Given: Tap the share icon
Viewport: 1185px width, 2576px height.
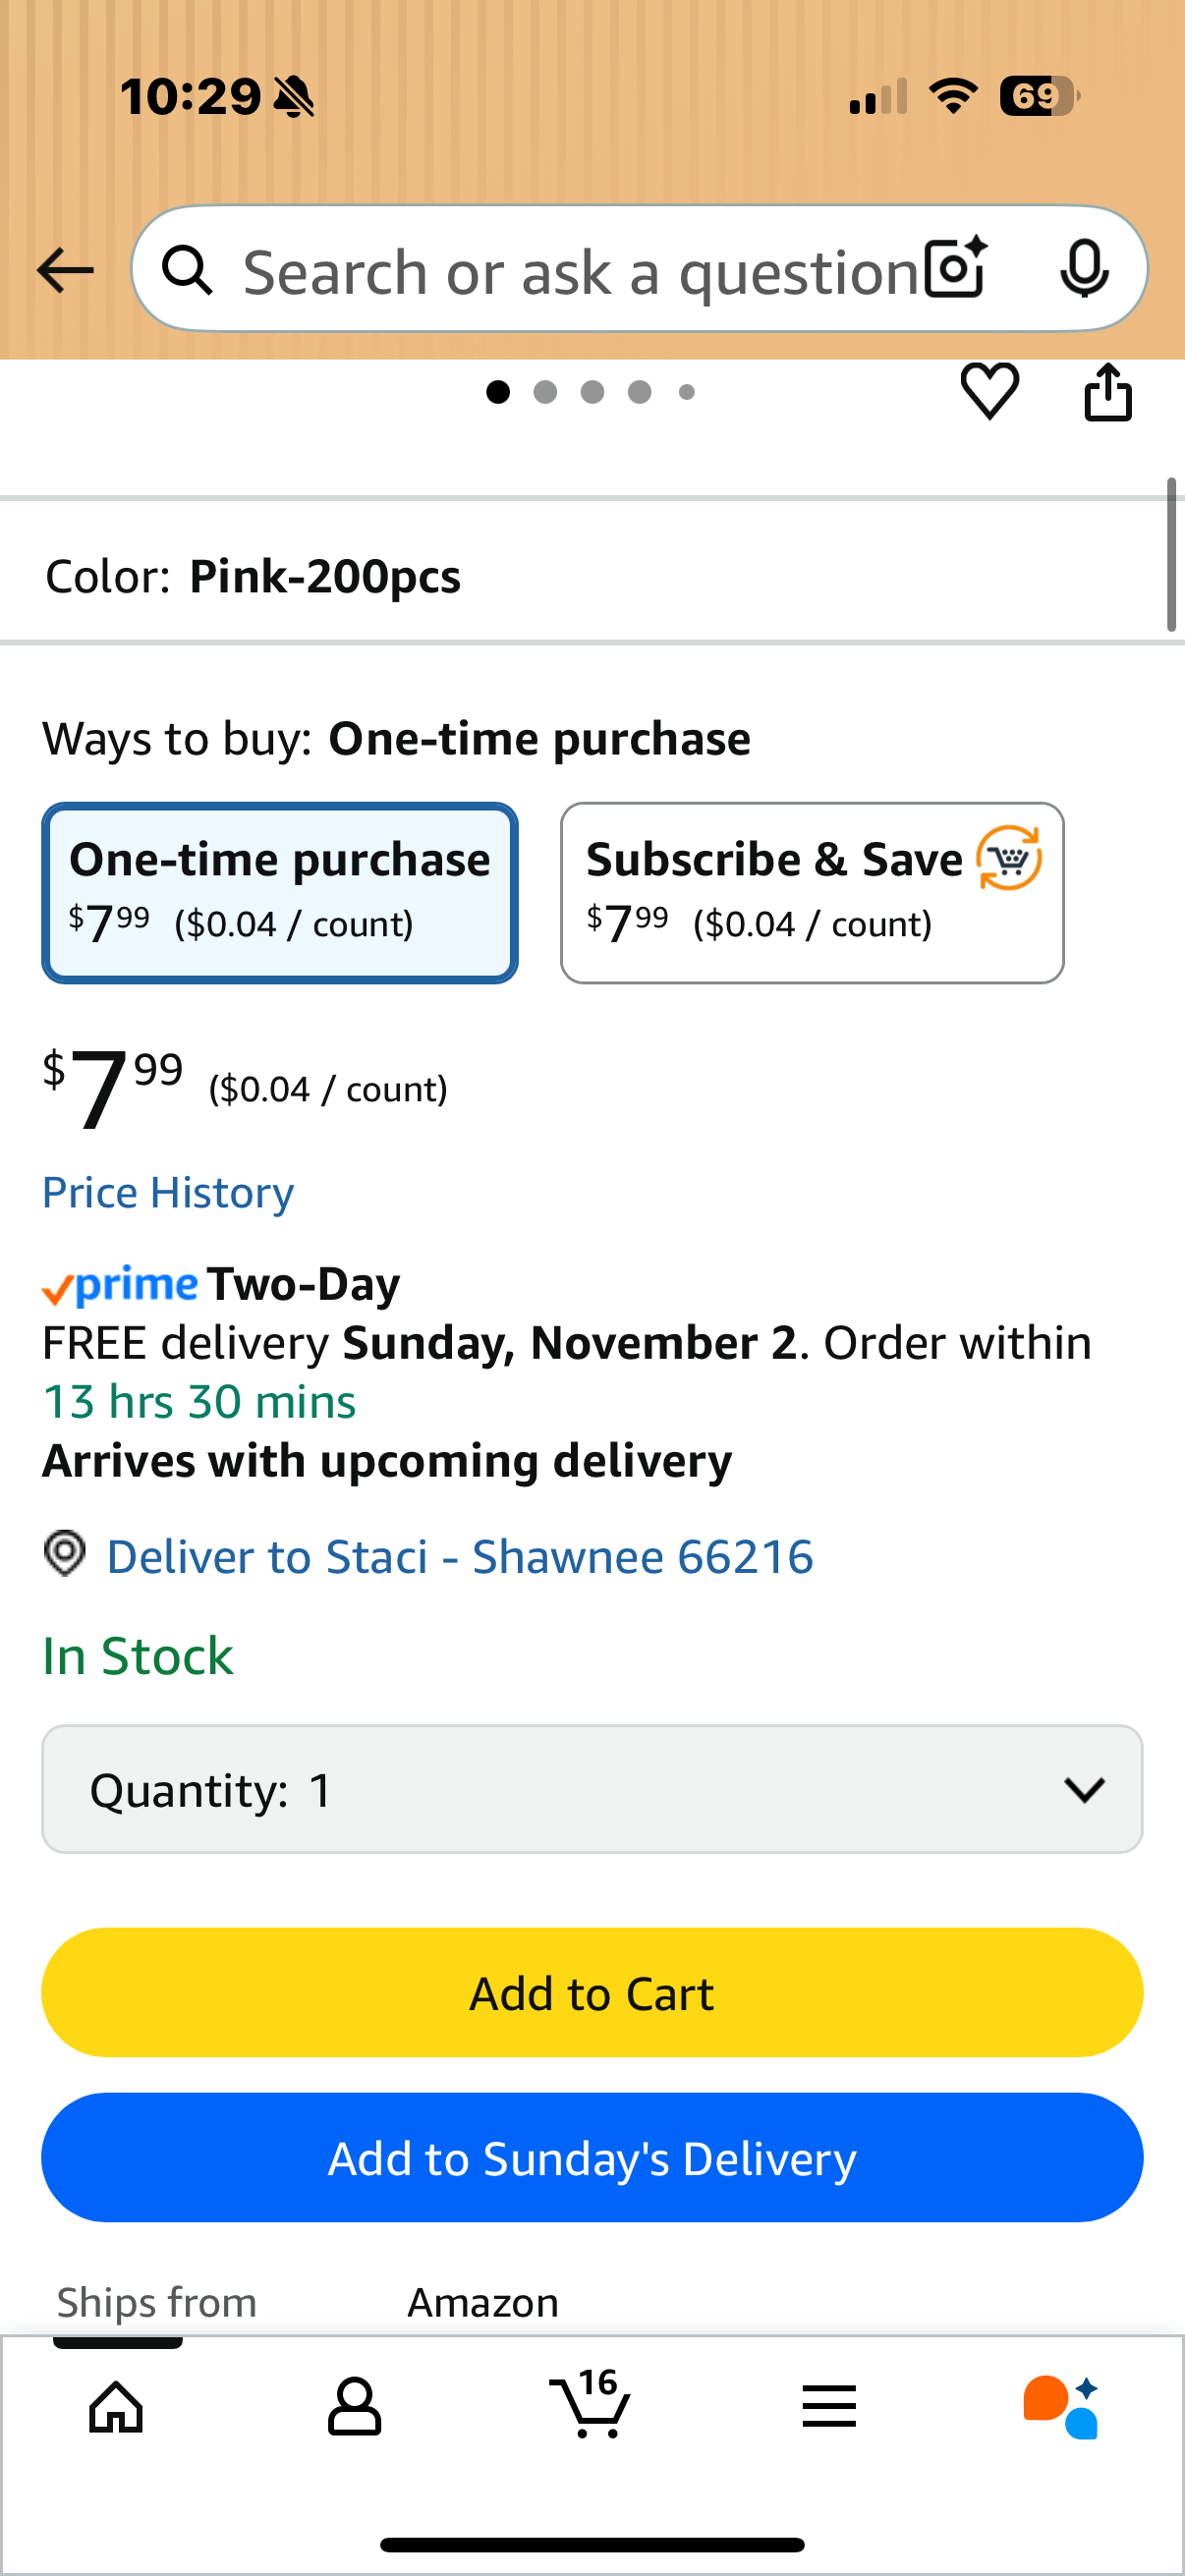Looking at the screenshot, I should tap(1108, 392).
